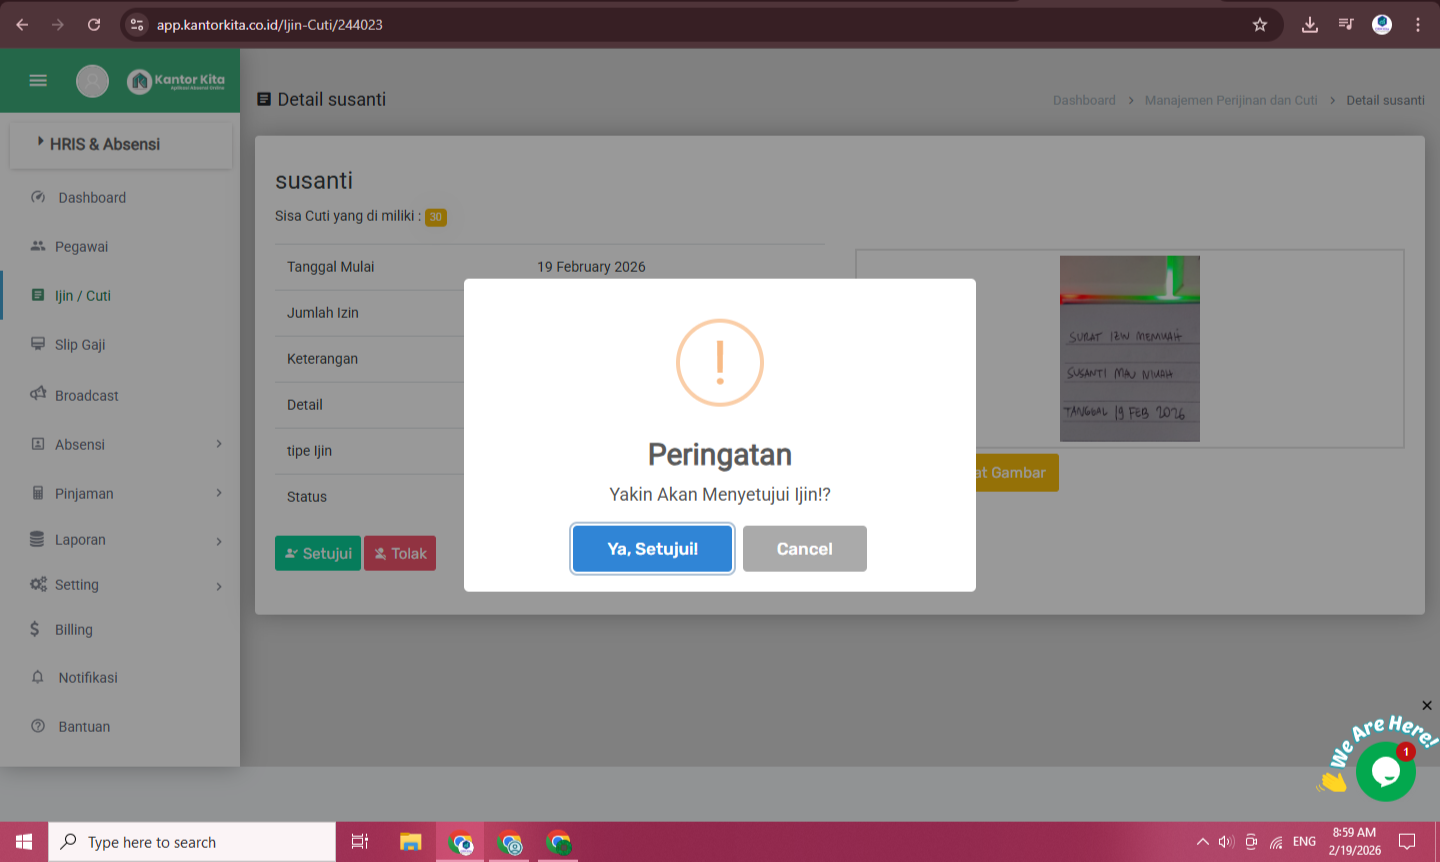The height and width of the screenshot is (862, 1440).
Task: Open the user avatar icon in header
Action: click(92, 81)
